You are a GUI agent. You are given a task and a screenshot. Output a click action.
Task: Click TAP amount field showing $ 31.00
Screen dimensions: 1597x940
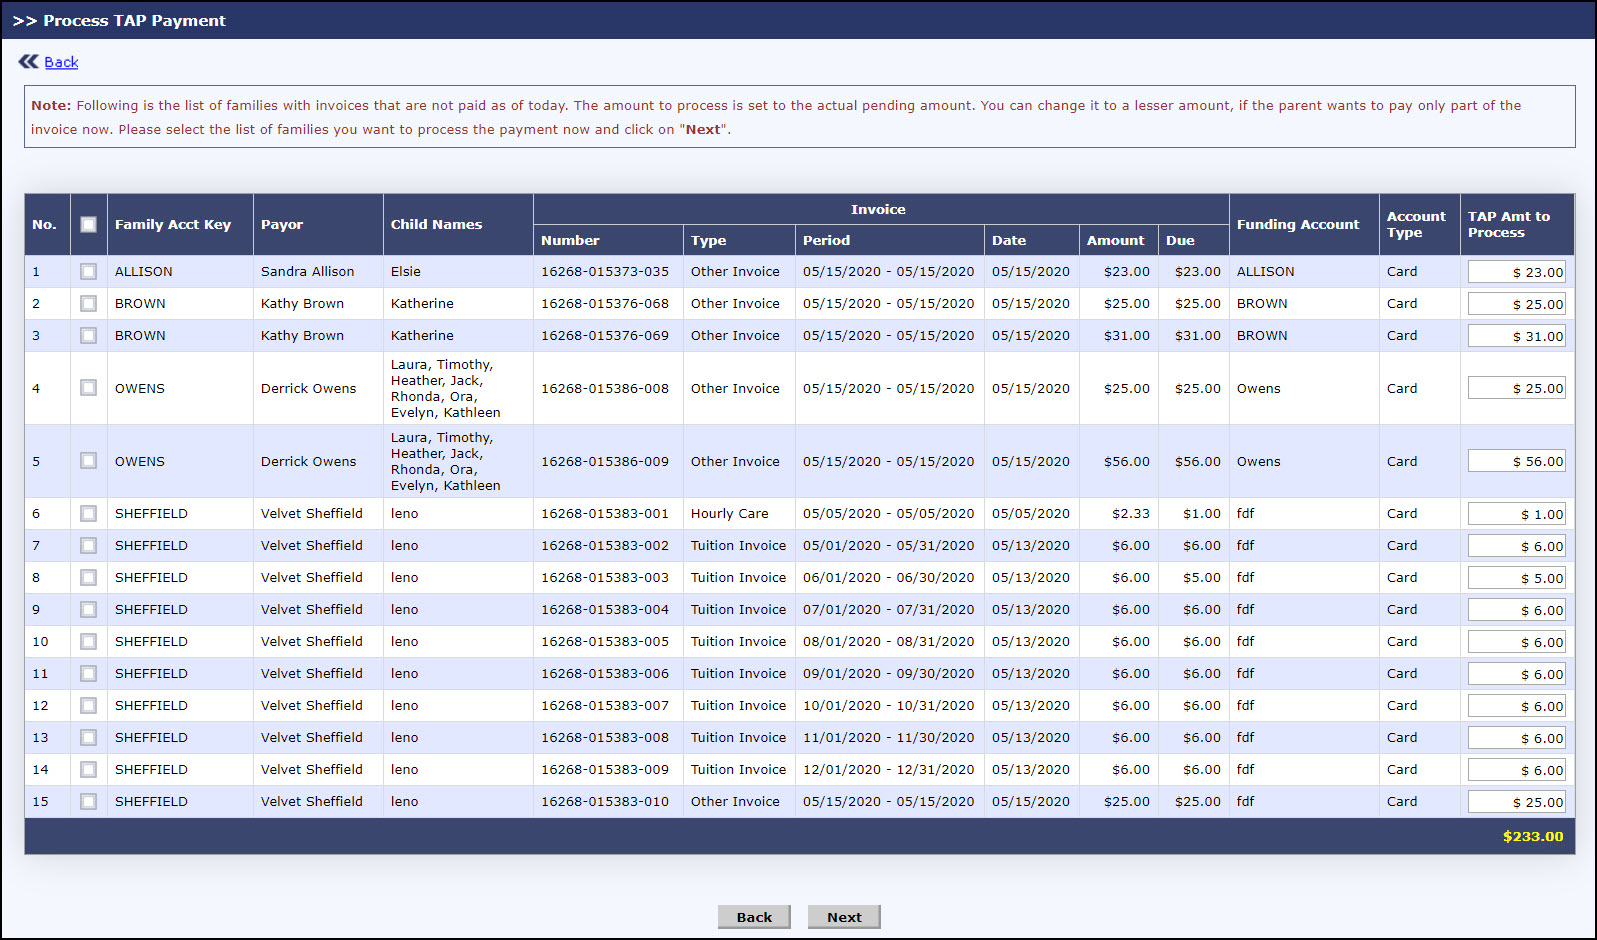click(x=1516, y=336)
